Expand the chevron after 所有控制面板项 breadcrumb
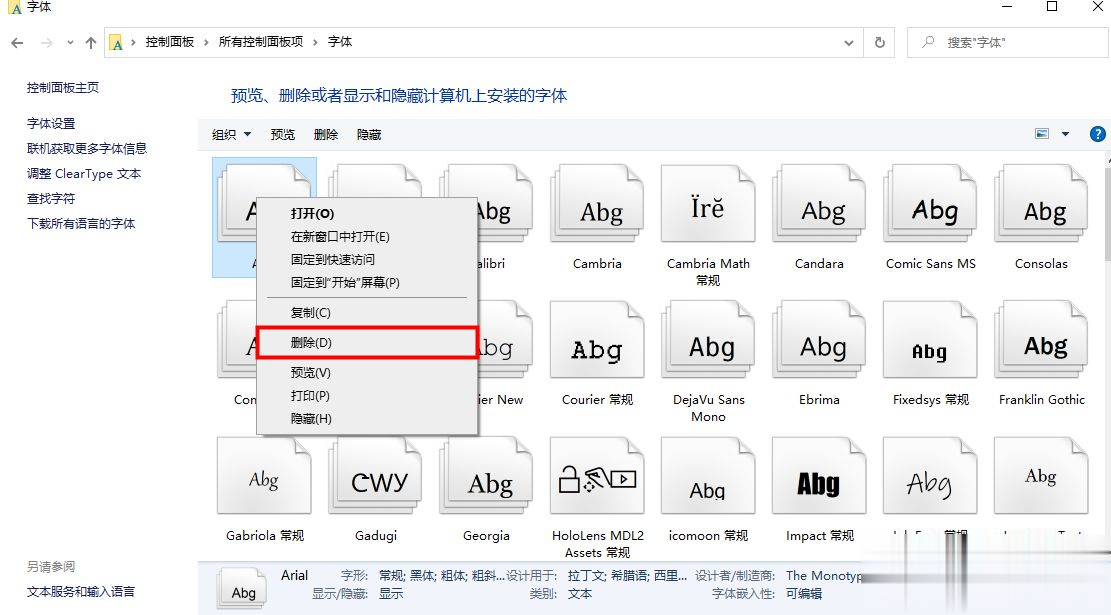 point(315,43)
